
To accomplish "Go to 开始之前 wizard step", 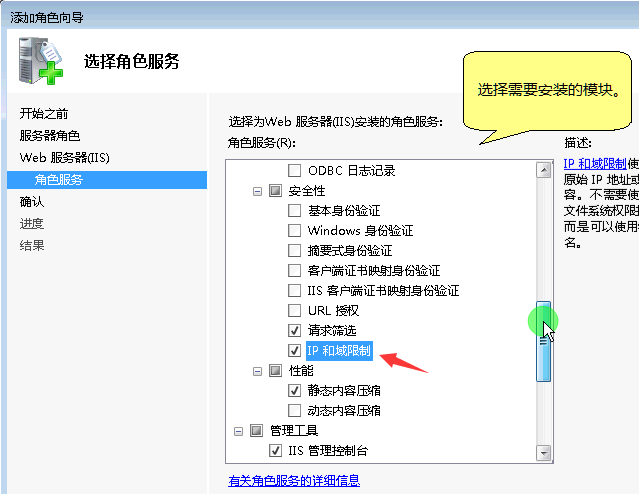I will click(x=44, y=114).
